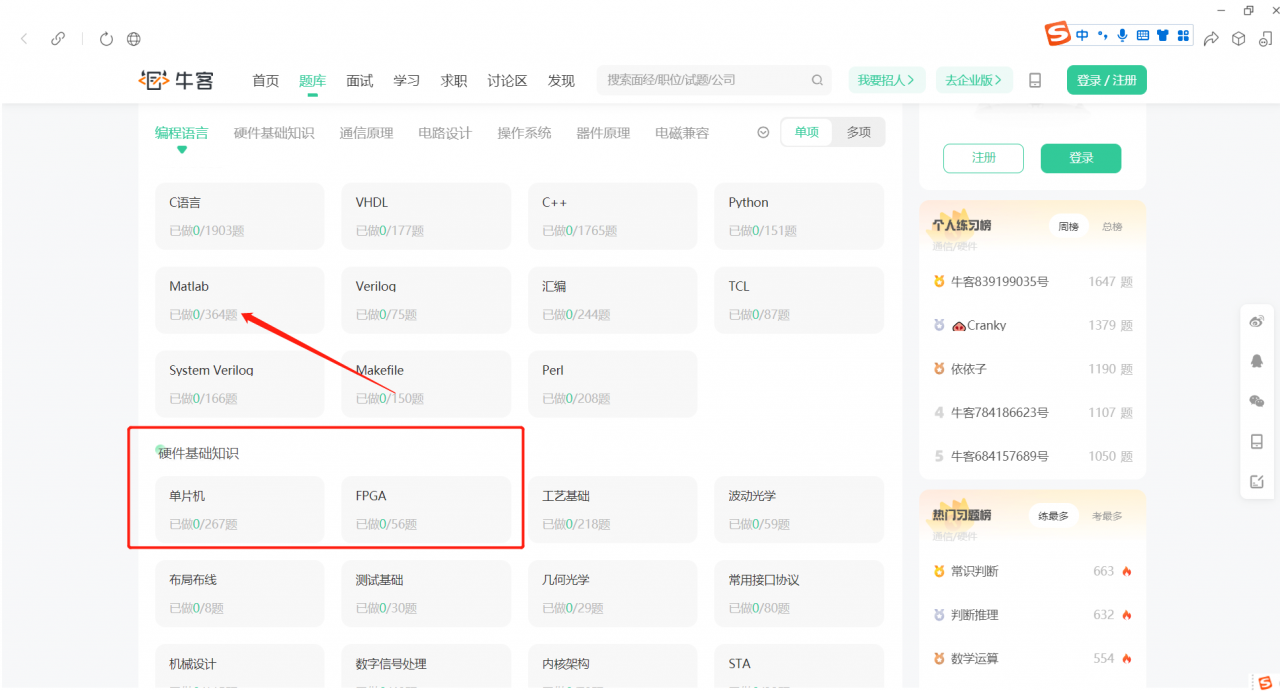Open the C语言 question card
Image resolution: width=1280 pixels, height=691 pixels.
tap(240, 216)
